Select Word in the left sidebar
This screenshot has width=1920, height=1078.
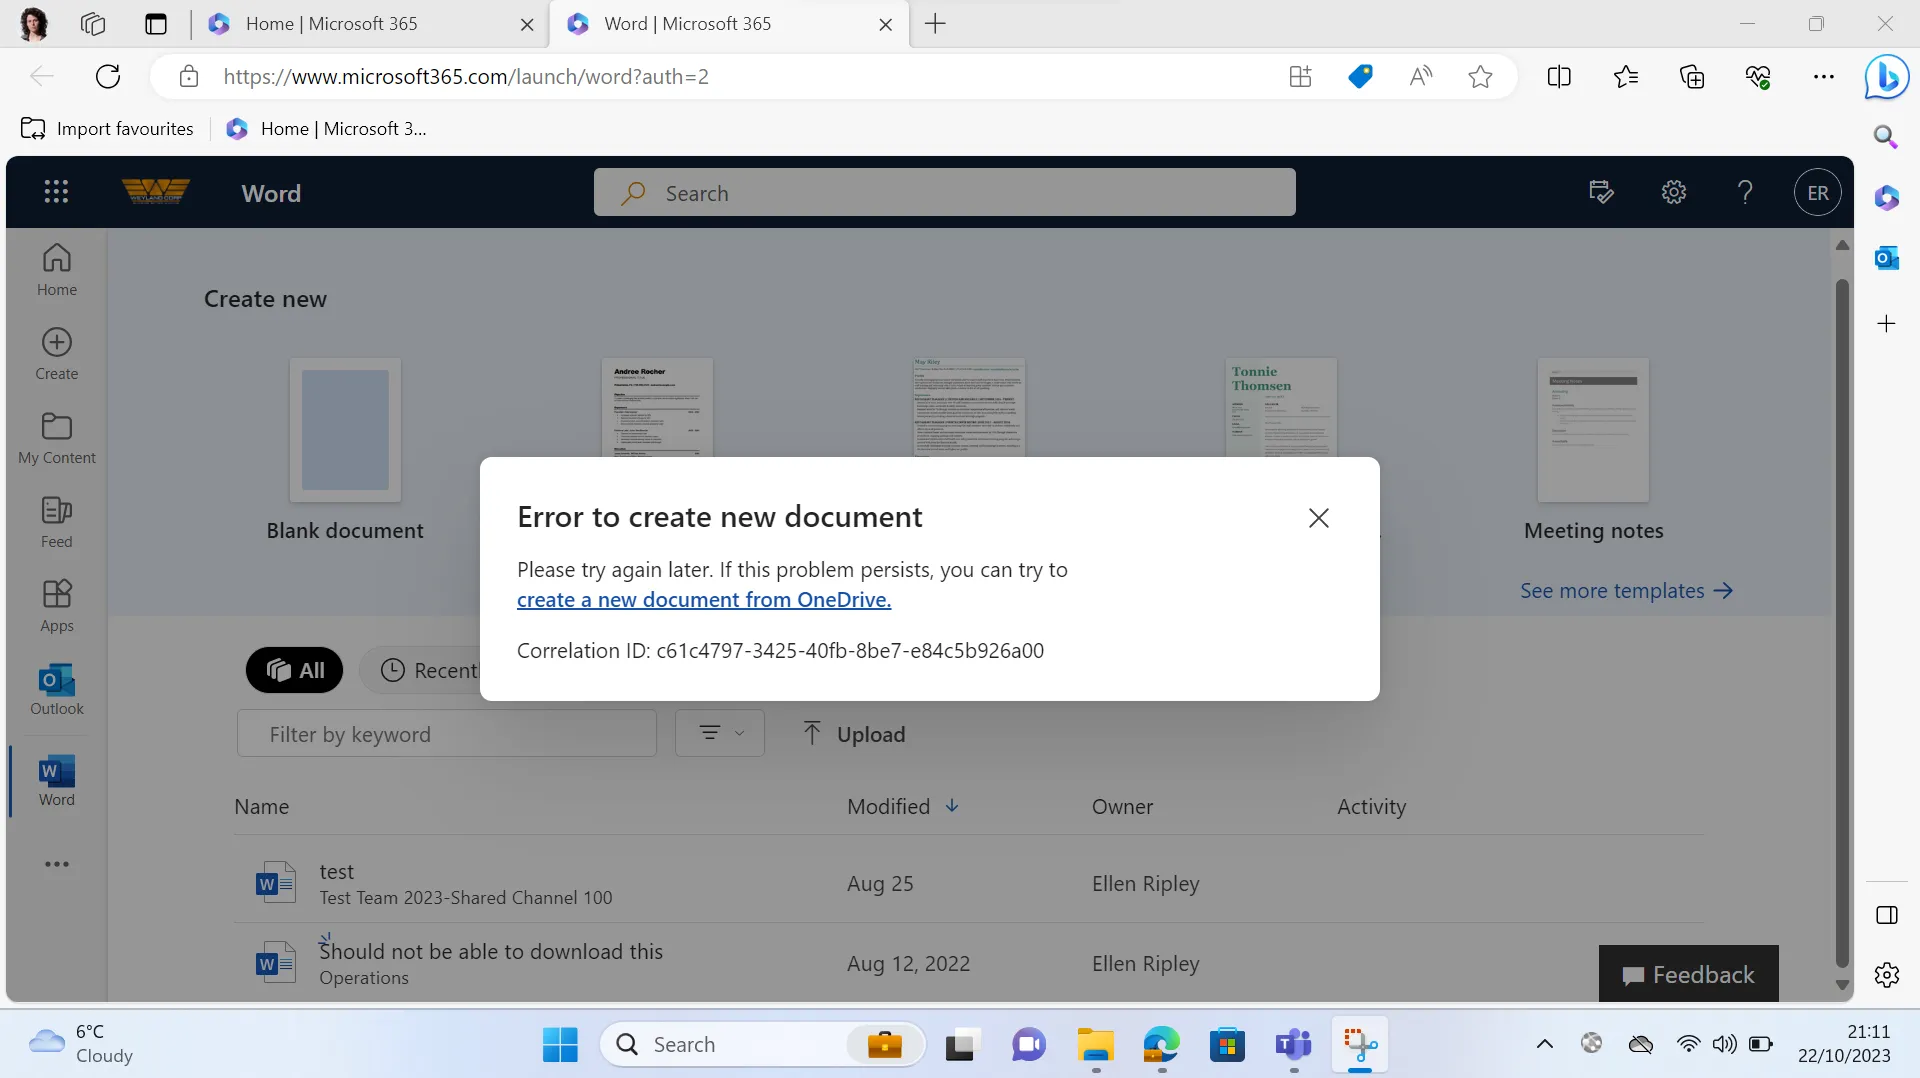(x=57, y=780)
